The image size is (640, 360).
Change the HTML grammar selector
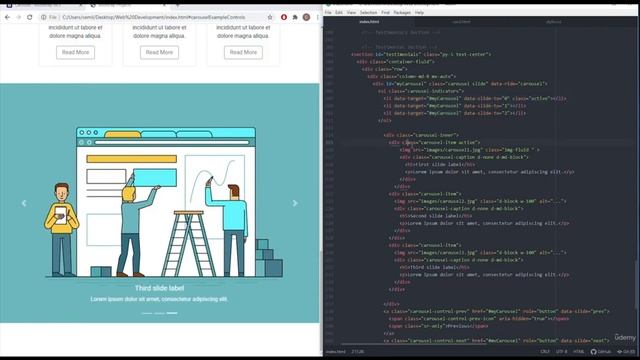(x=578, y=351)
